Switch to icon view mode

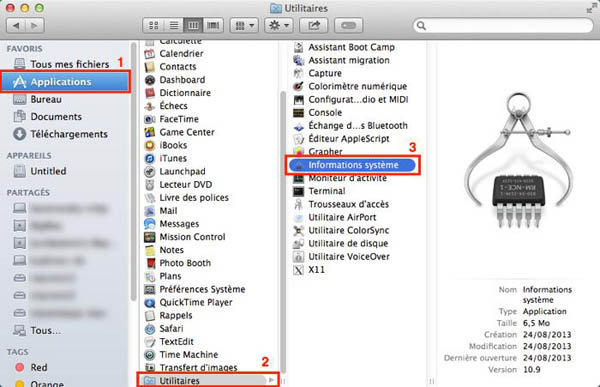153,26
